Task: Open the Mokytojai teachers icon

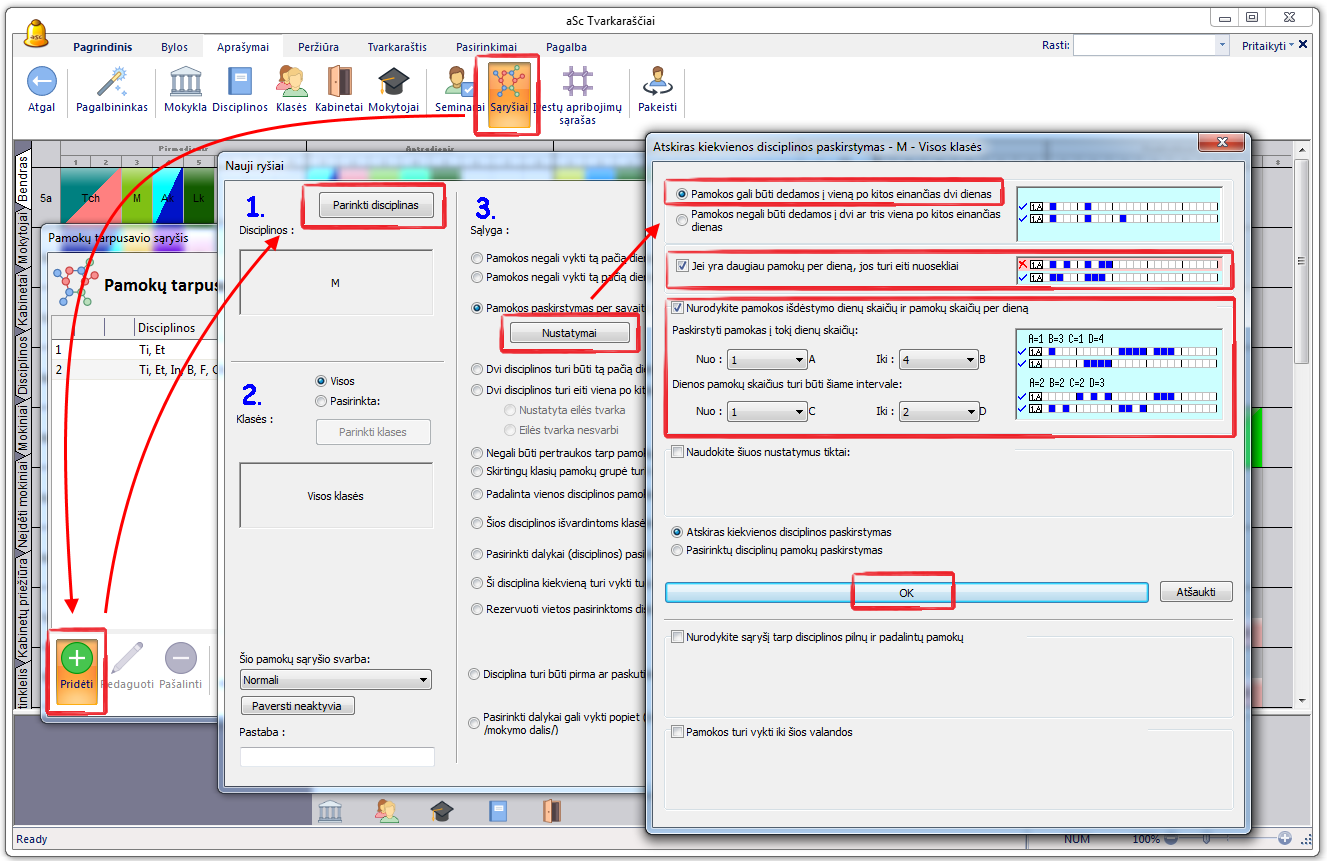Action: [393, 84]
